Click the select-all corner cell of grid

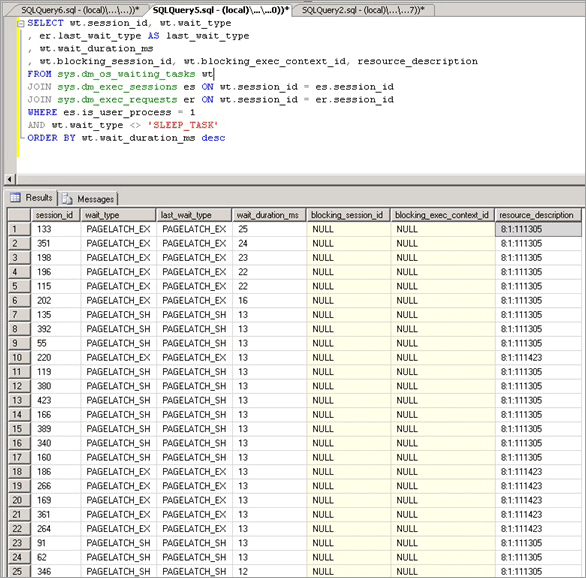pyautogui.click(x=19, y=215)
